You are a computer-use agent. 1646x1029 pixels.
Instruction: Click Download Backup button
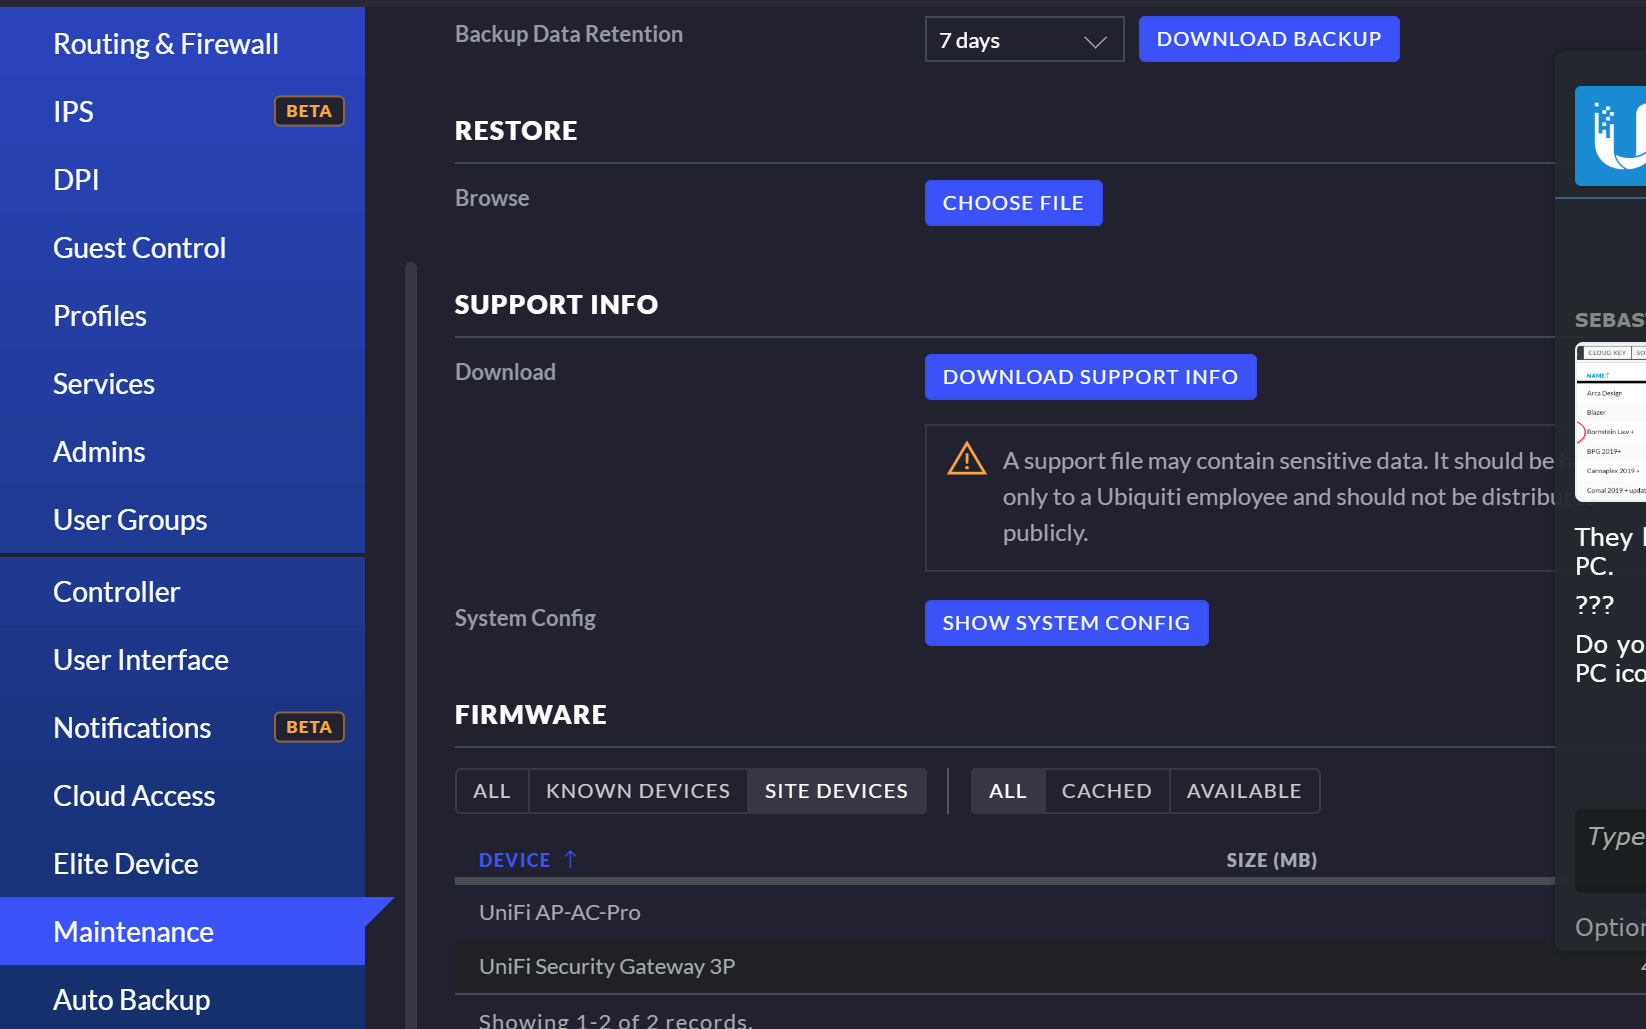1268,39
